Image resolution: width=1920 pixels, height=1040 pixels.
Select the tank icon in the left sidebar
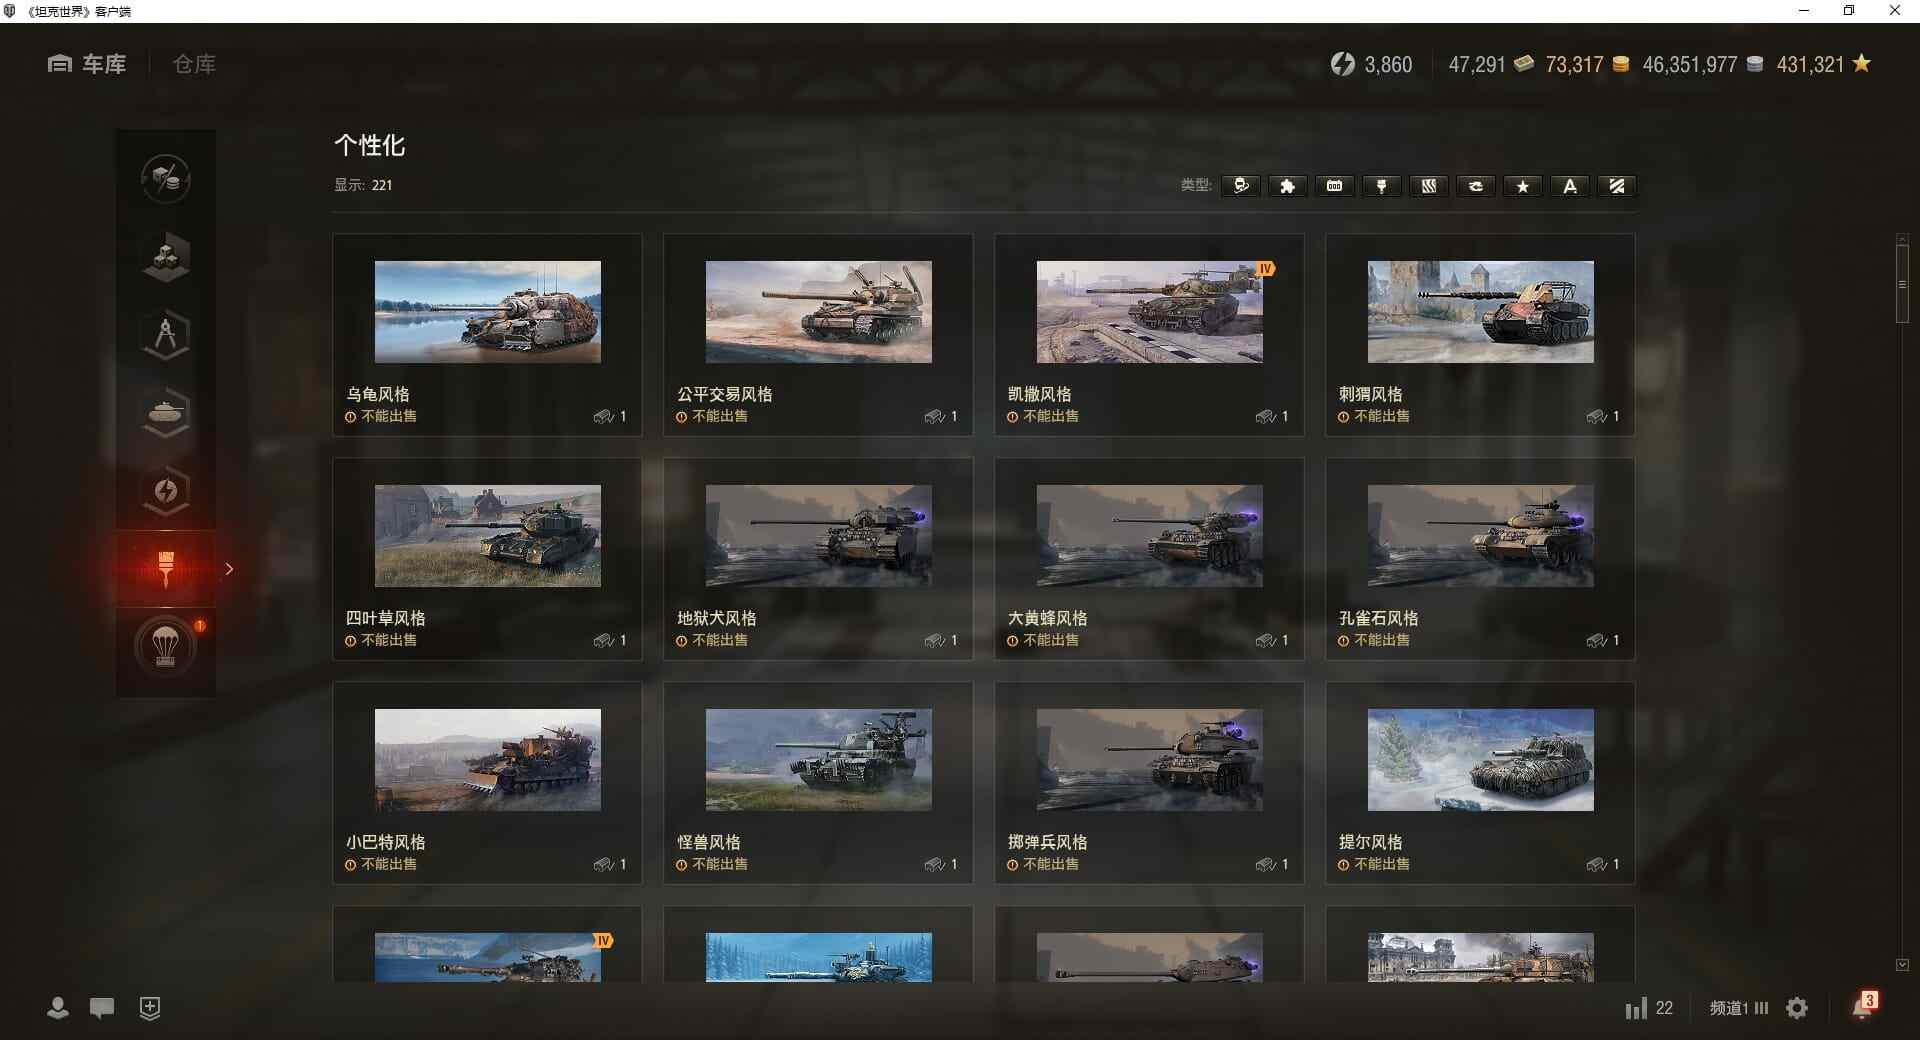pos(166,413)
